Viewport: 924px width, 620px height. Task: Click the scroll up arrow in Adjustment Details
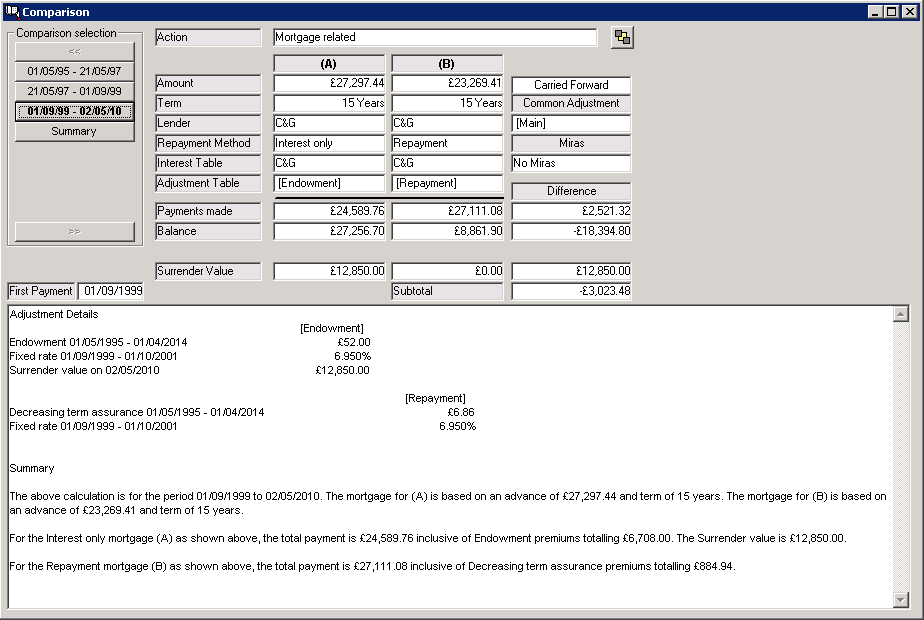point(900,314)
